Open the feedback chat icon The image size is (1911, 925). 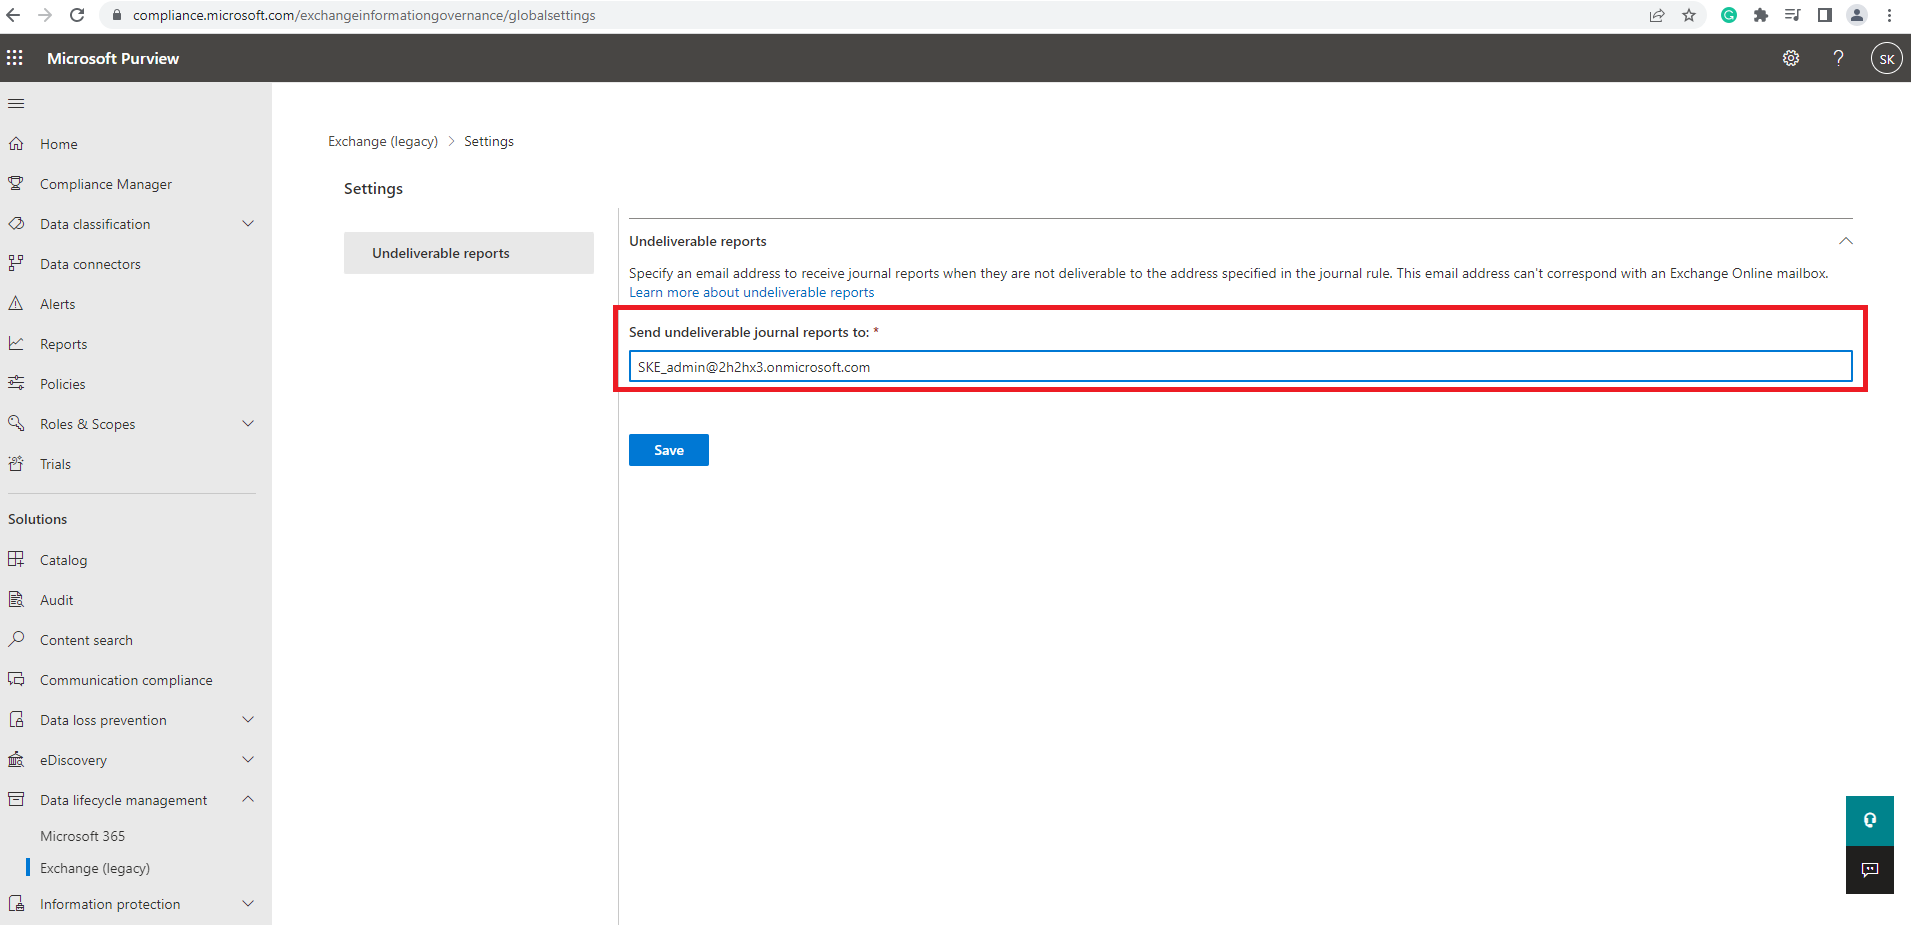[1869, 869]
